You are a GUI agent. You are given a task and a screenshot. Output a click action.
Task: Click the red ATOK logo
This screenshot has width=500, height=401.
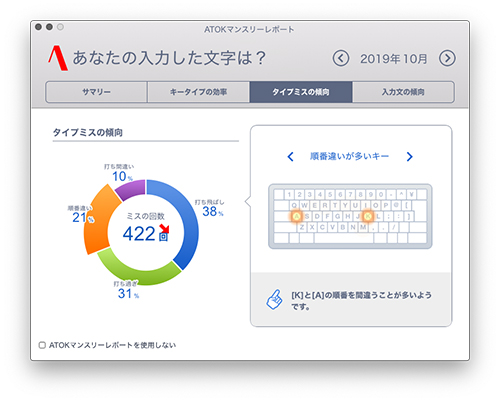[x=58, y=58]
